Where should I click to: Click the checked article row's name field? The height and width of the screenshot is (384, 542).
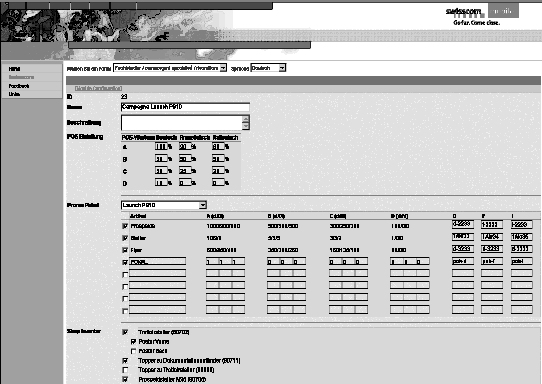point(157,262)
